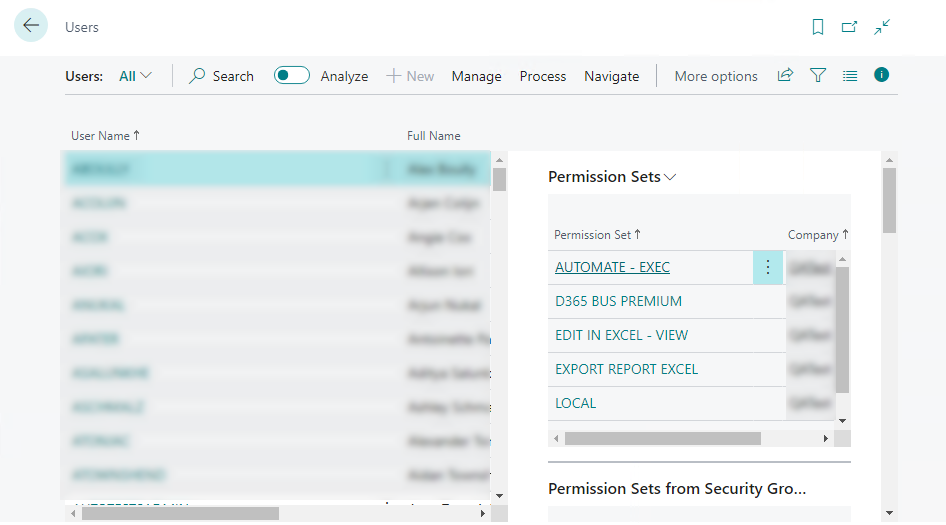Open the Manage menu
This screenshot has width=946, height=525.
click(477, 76)
